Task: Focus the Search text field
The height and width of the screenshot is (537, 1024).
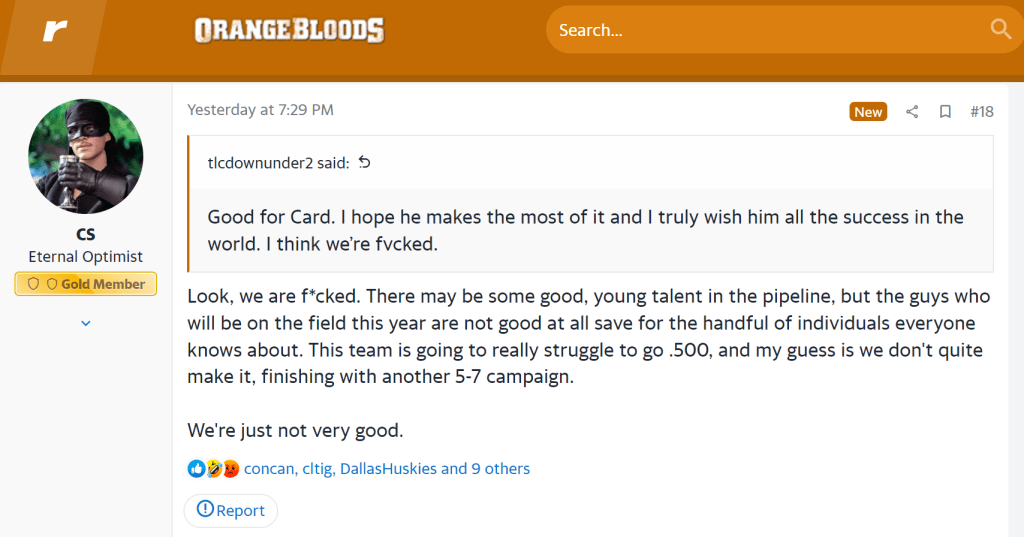Action: pyautogui.click(x=770, y=30)
